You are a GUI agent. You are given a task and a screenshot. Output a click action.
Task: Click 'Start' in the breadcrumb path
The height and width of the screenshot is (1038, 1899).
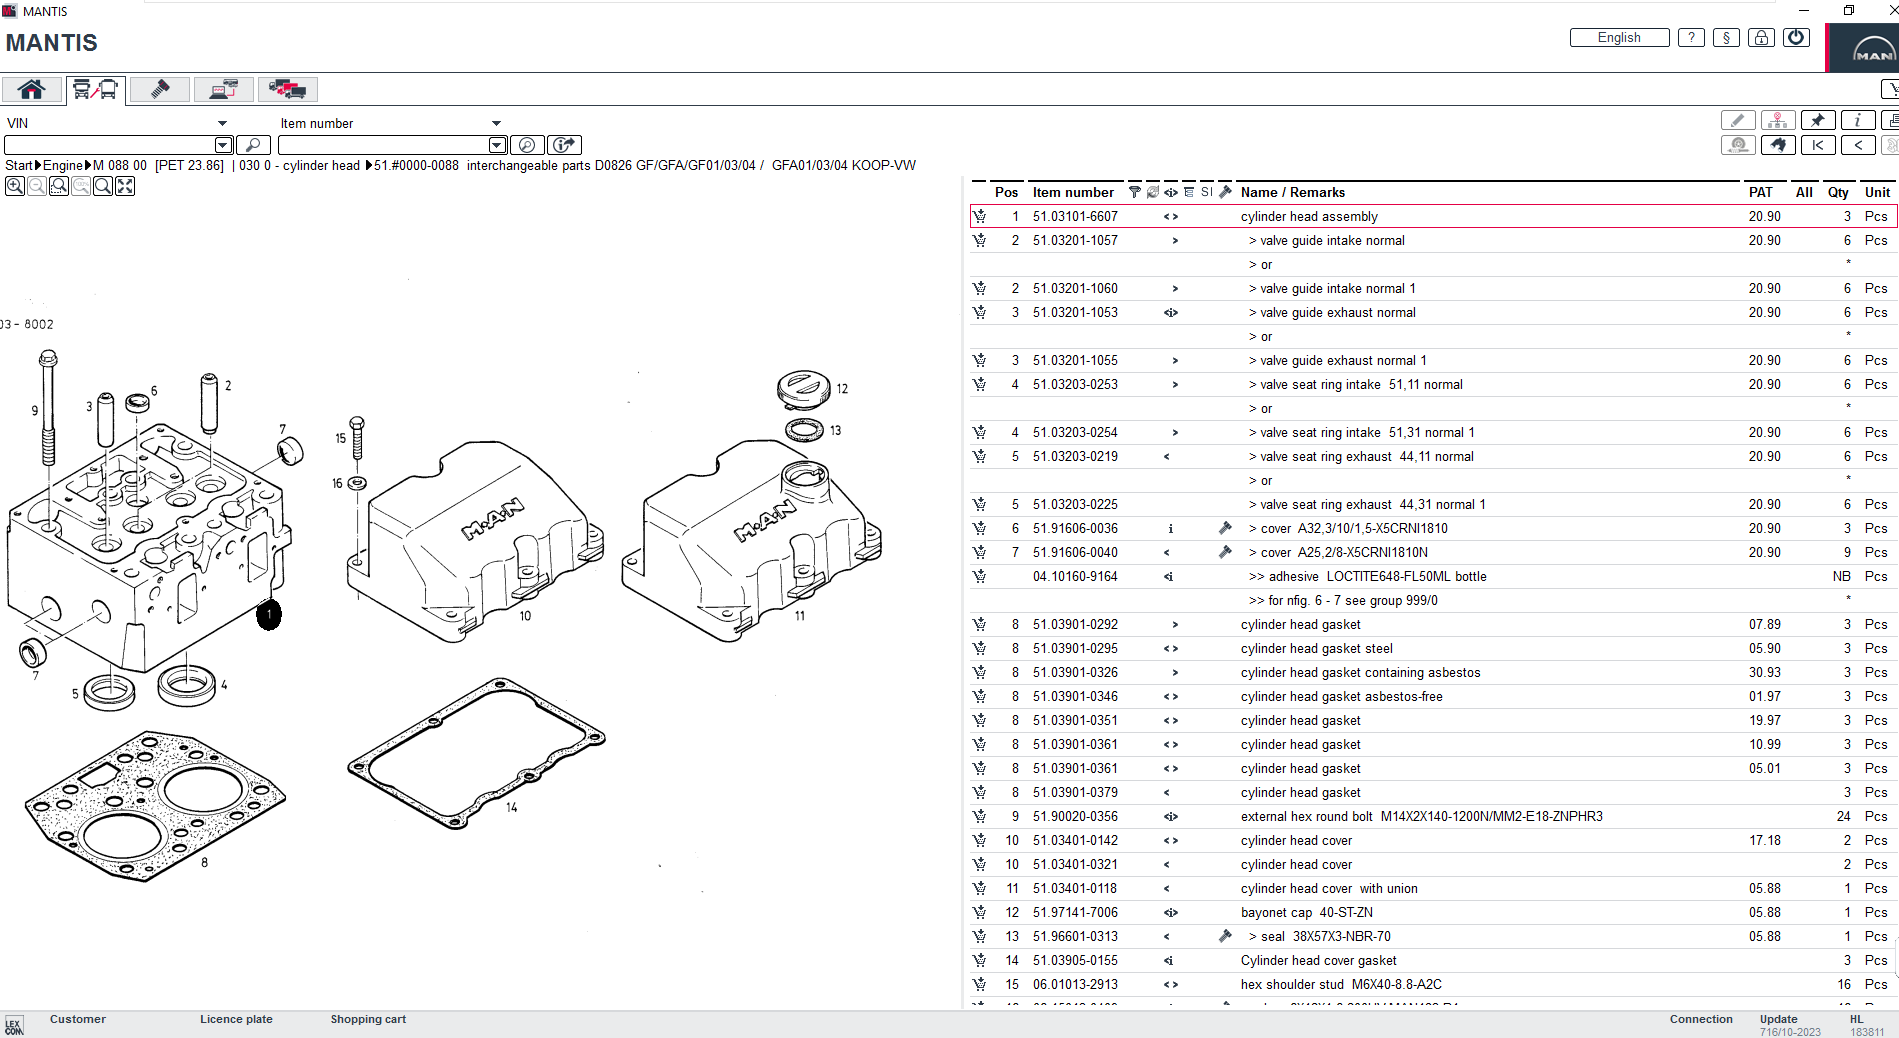pyautogui.click(x=19, y=165)
